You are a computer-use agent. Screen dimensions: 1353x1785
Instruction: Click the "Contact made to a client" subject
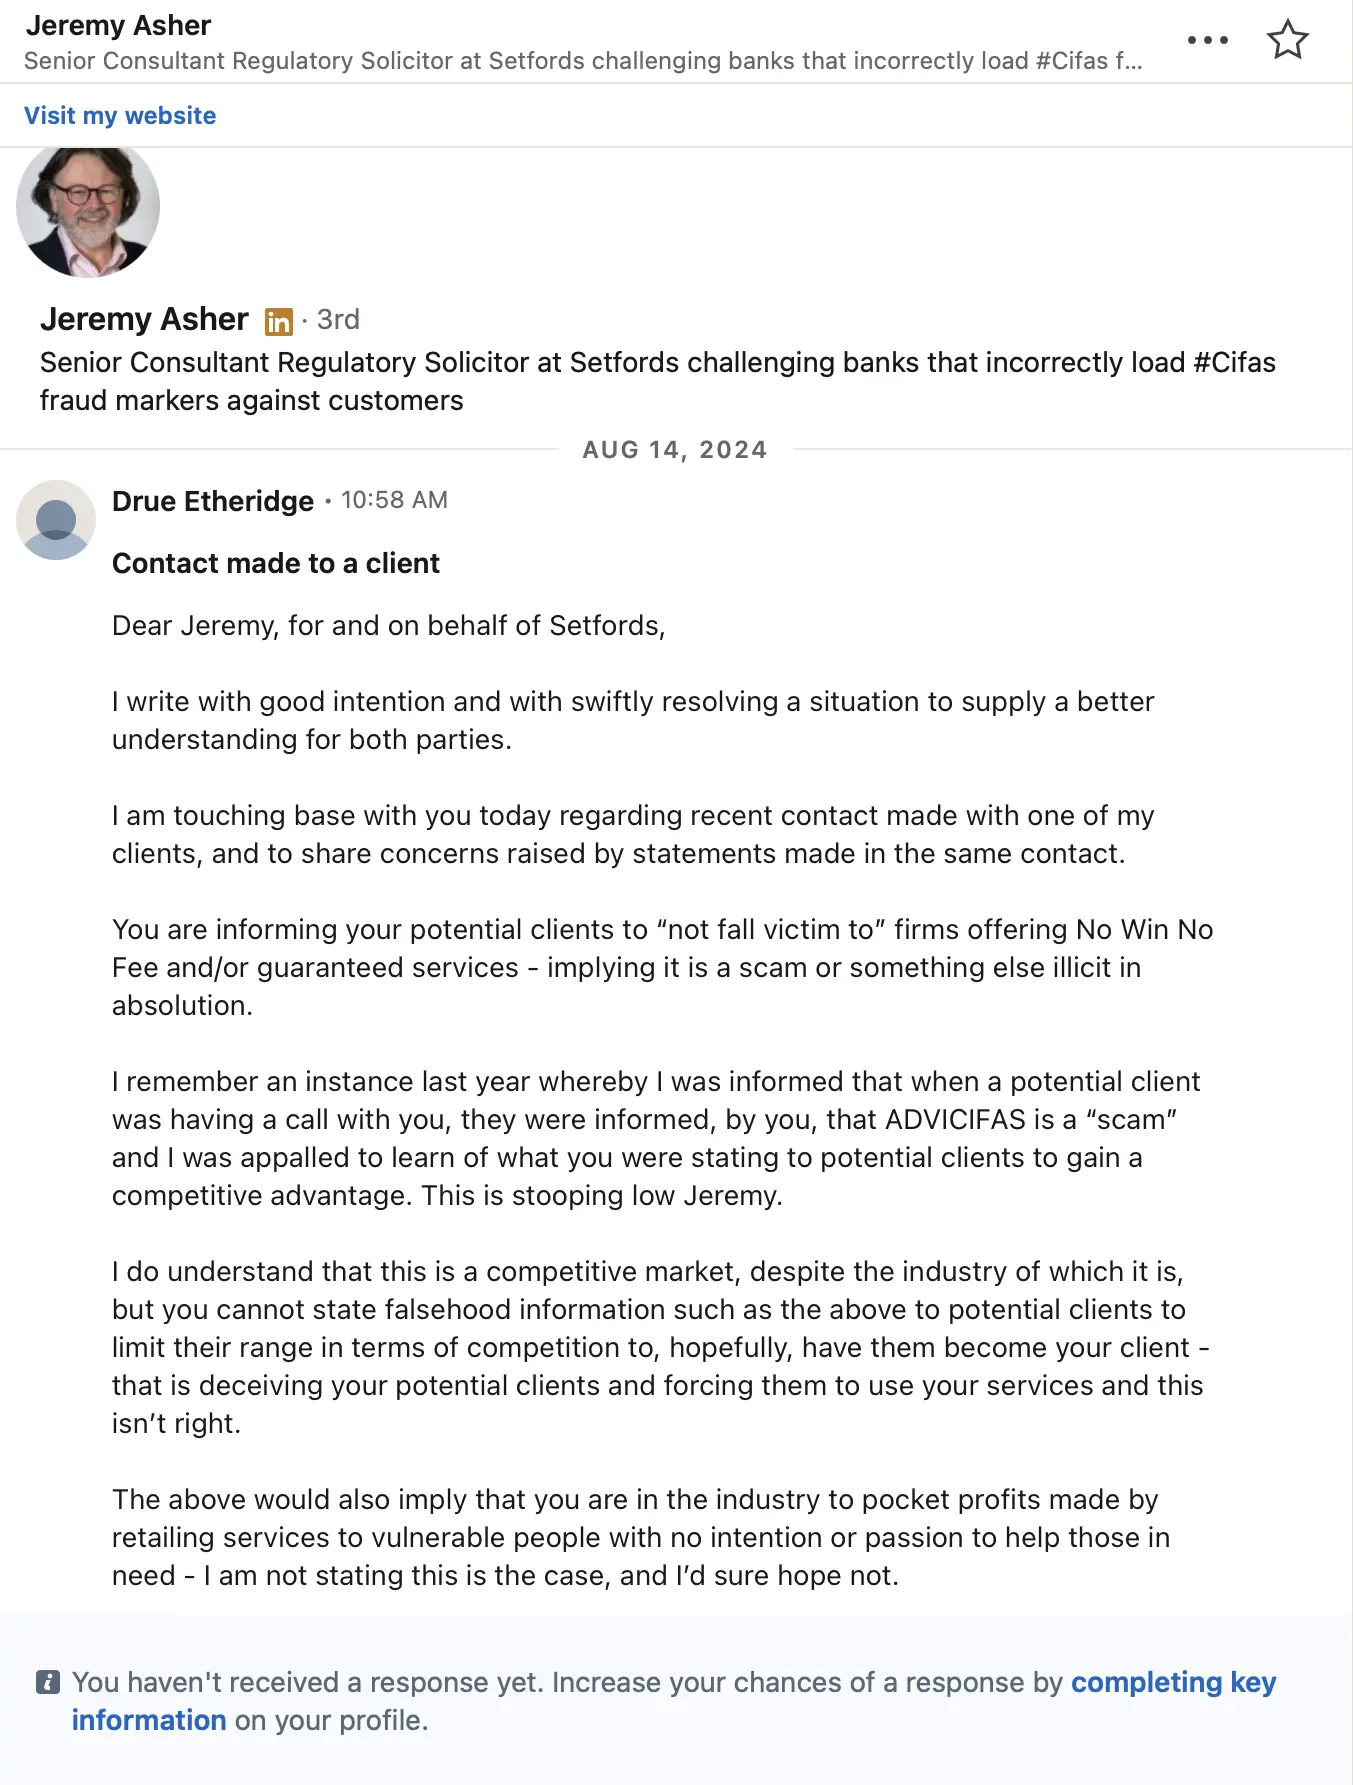pos(275,564)
